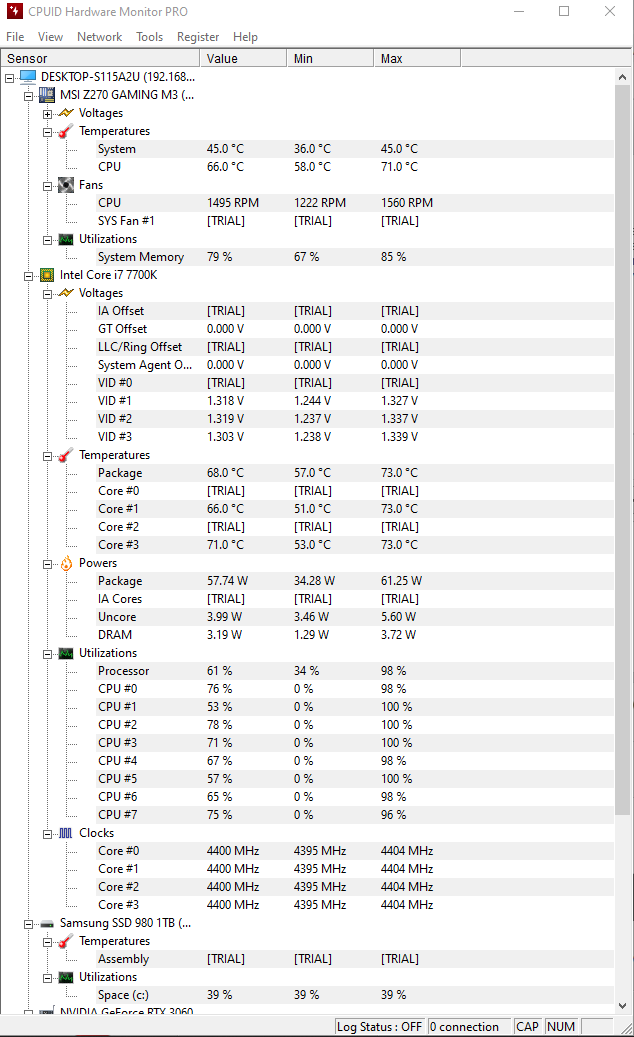
Task: Expand the motherboard Voltages node
Action: 48,114
